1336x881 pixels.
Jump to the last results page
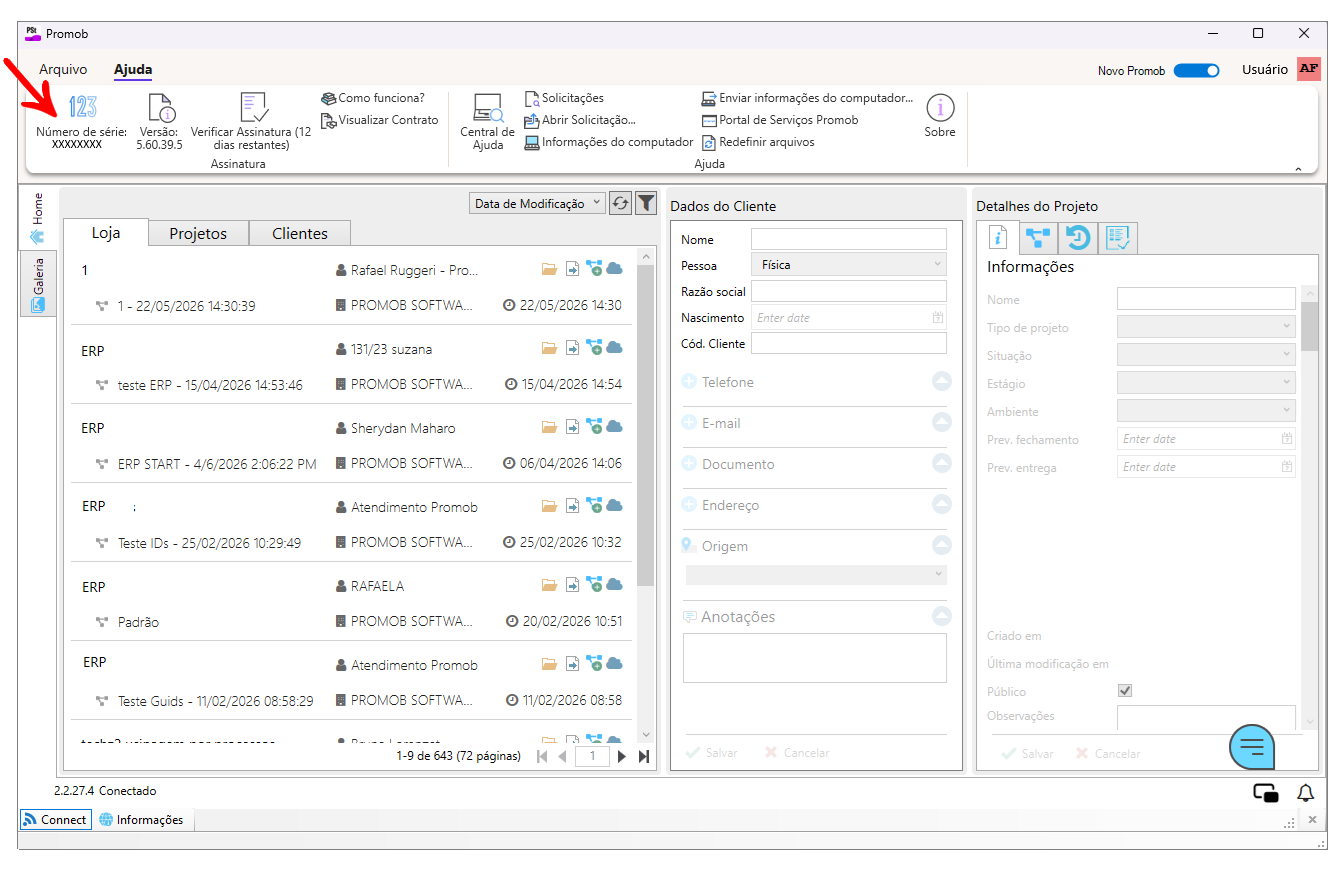644,756
